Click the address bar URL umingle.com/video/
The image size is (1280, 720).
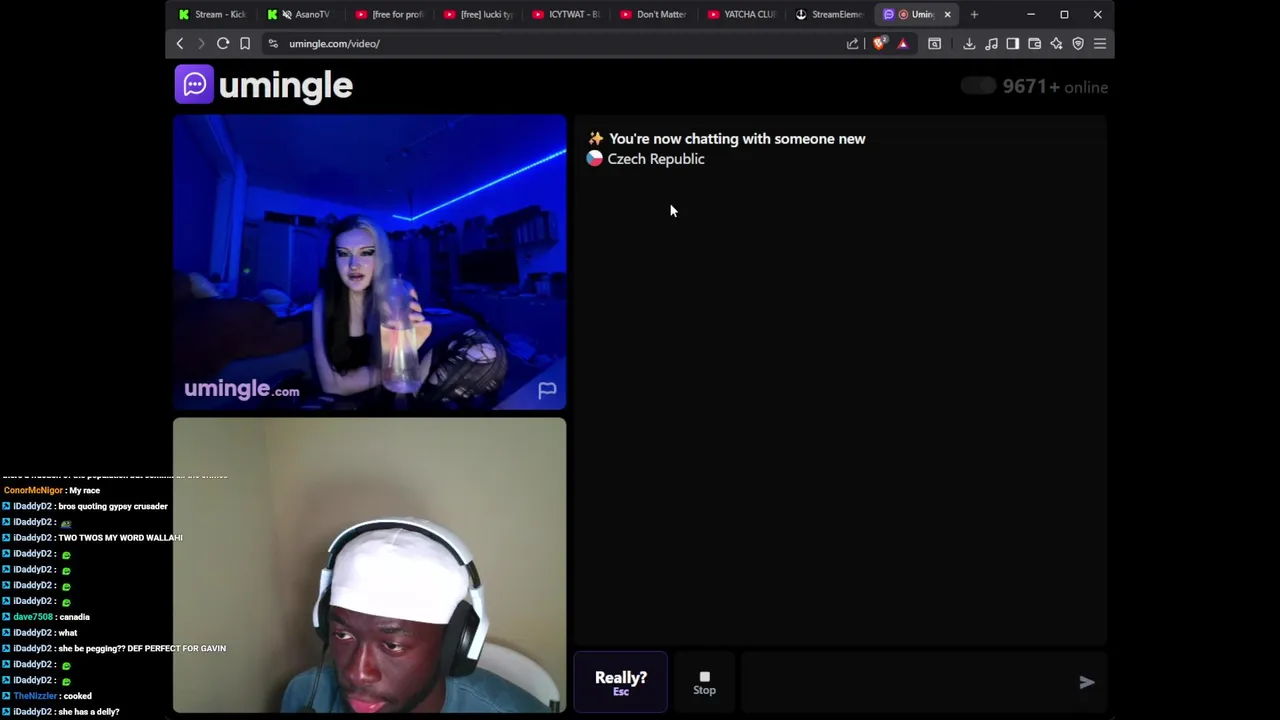coord(334,44)
